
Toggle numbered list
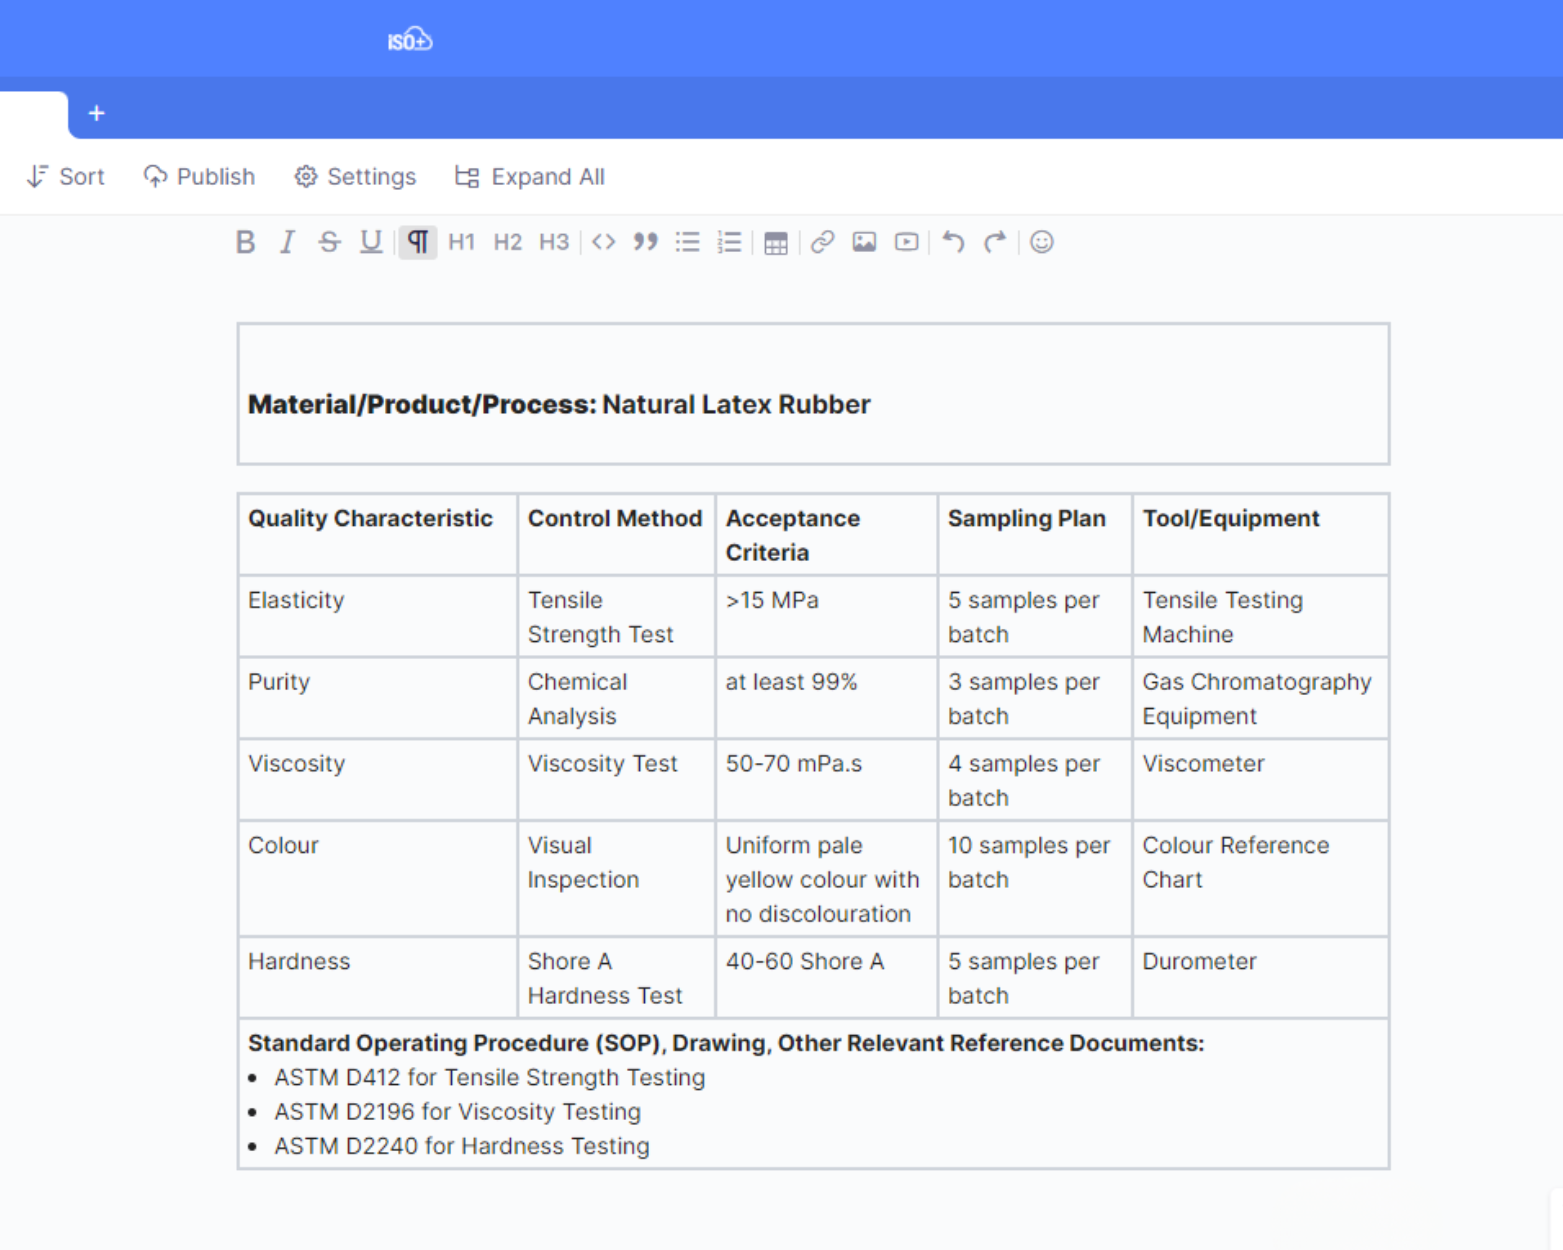729,242
